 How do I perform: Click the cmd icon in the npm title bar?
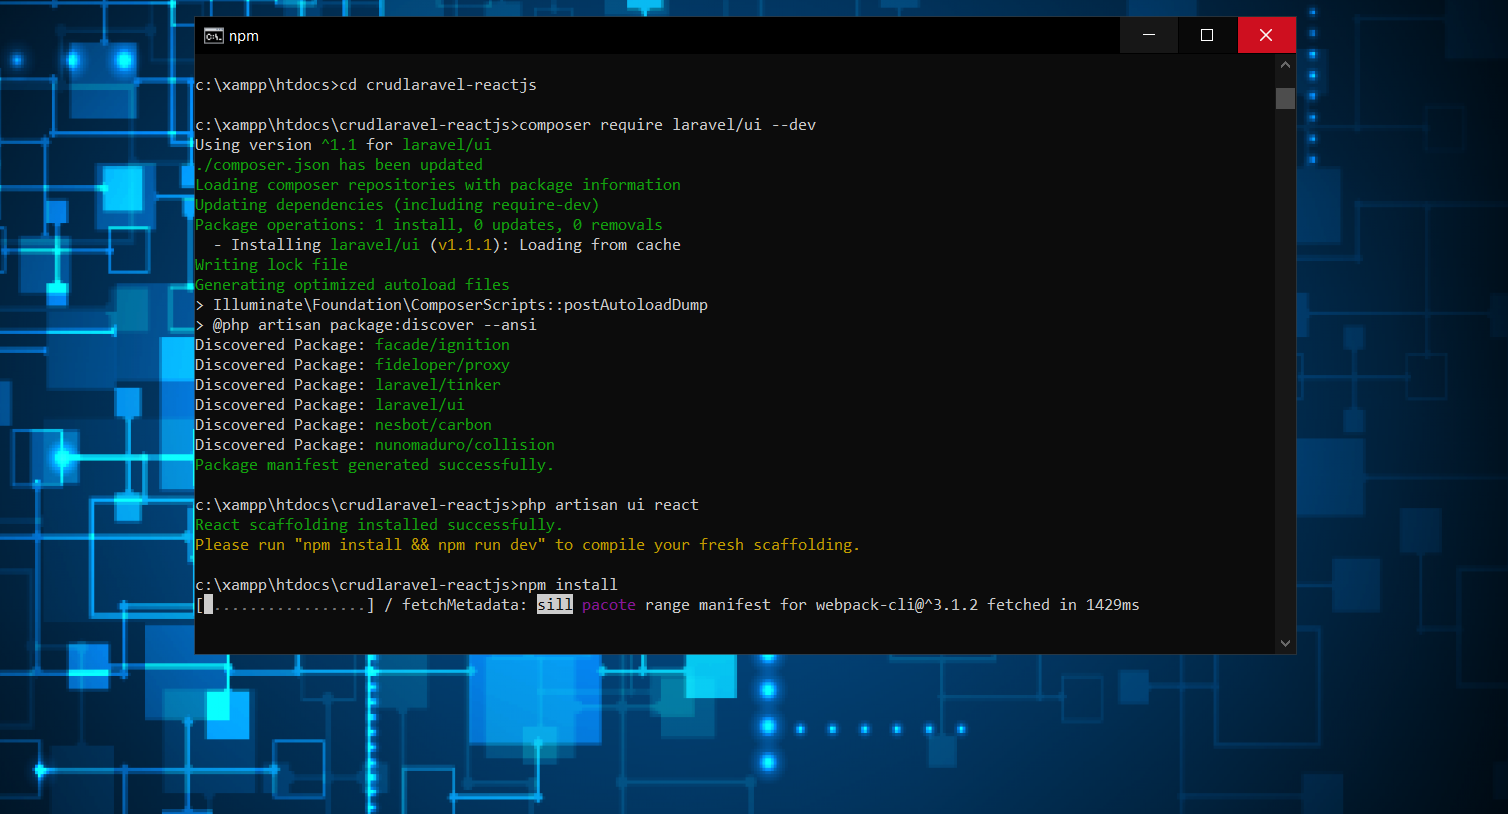click(x=213, y=36)
